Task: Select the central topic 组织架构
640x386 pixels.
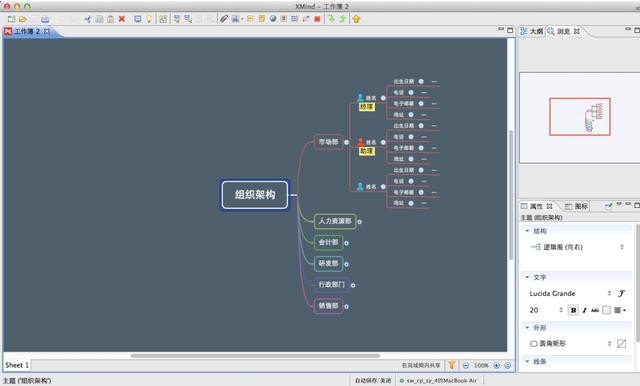Action: point(255,195)
